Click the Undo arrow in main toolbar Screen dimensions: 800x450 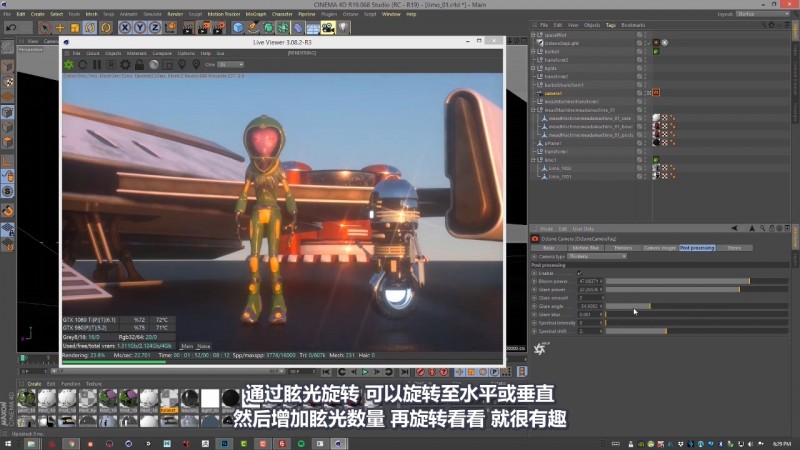pyautogui.click(x=12, y=28)
